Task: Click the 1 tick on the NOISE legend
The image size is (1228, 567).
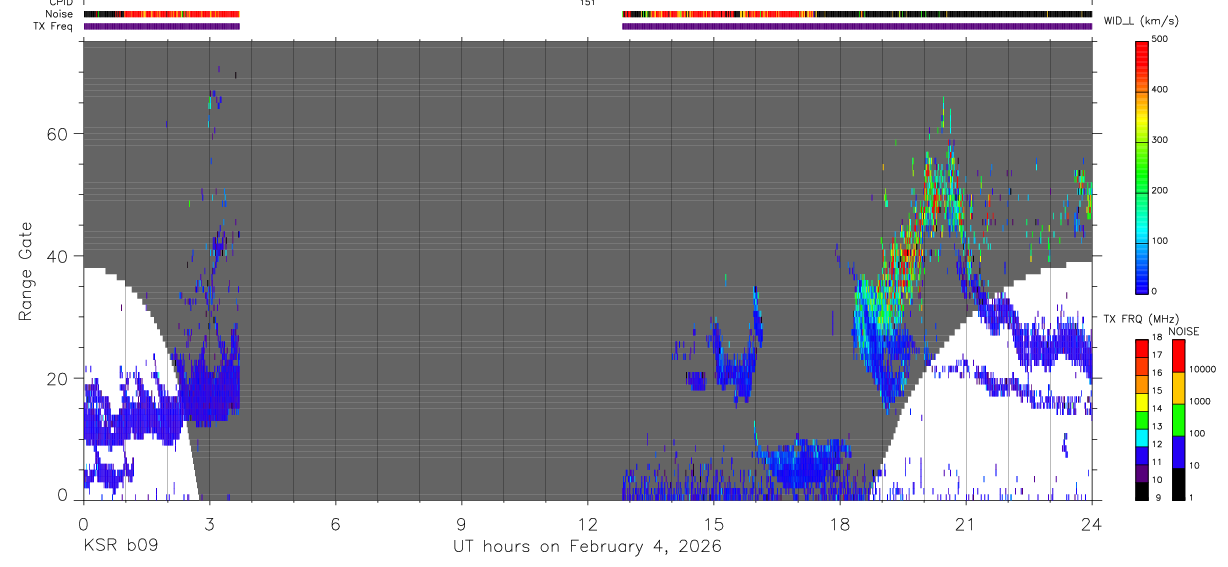Action: tap(1191, 497)
